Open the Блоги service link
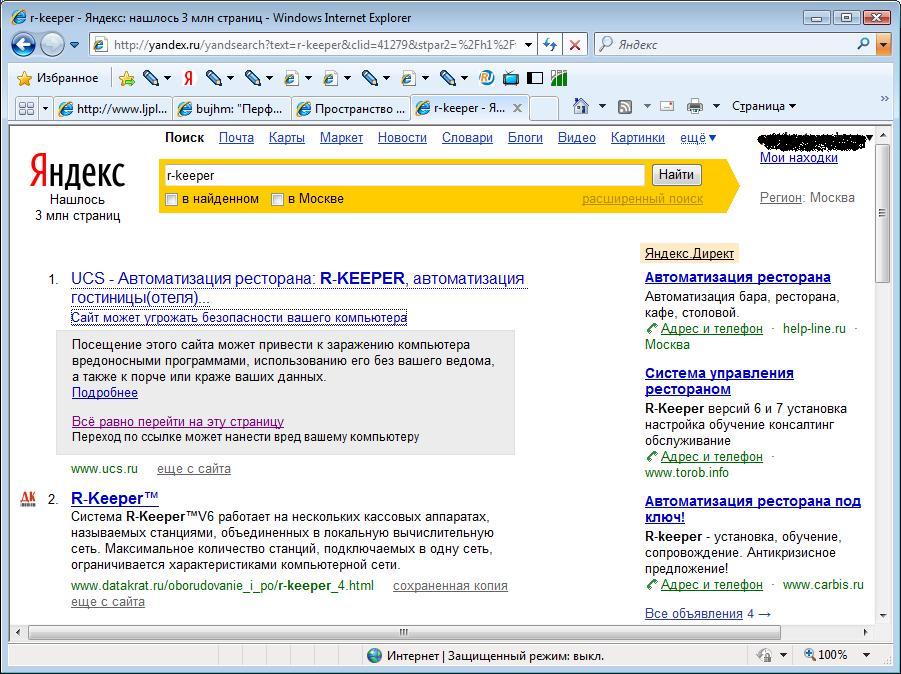 (x=525, y=137)
